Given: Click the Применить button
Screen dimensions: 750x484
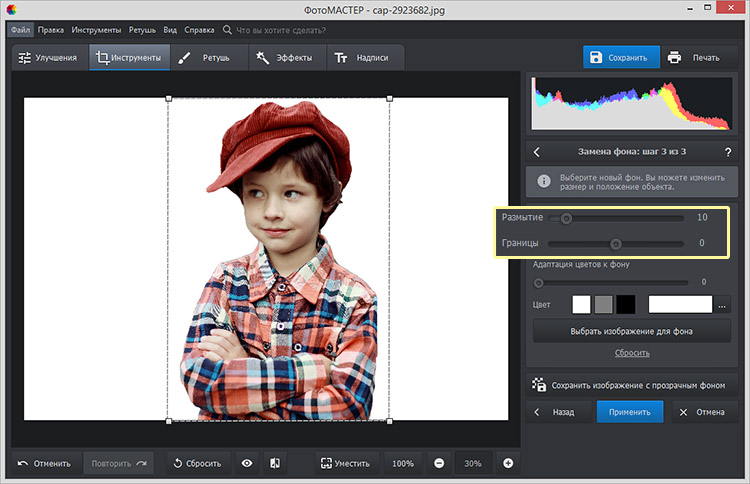Looking at the screenshot, I should click(629, 411).
